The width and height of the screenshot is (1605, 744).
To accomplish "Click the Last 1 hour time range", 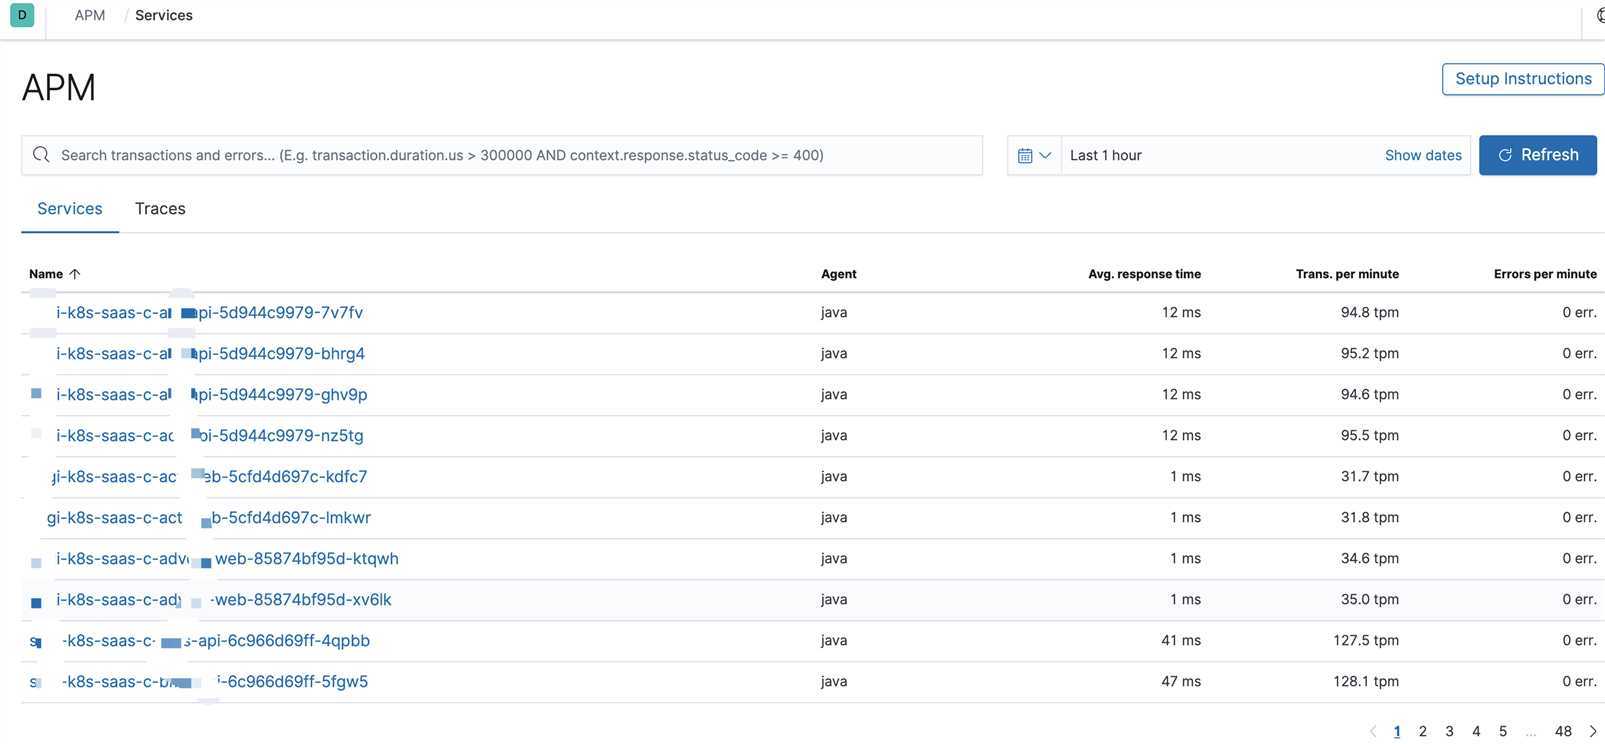I will [x=1106, y=155].
